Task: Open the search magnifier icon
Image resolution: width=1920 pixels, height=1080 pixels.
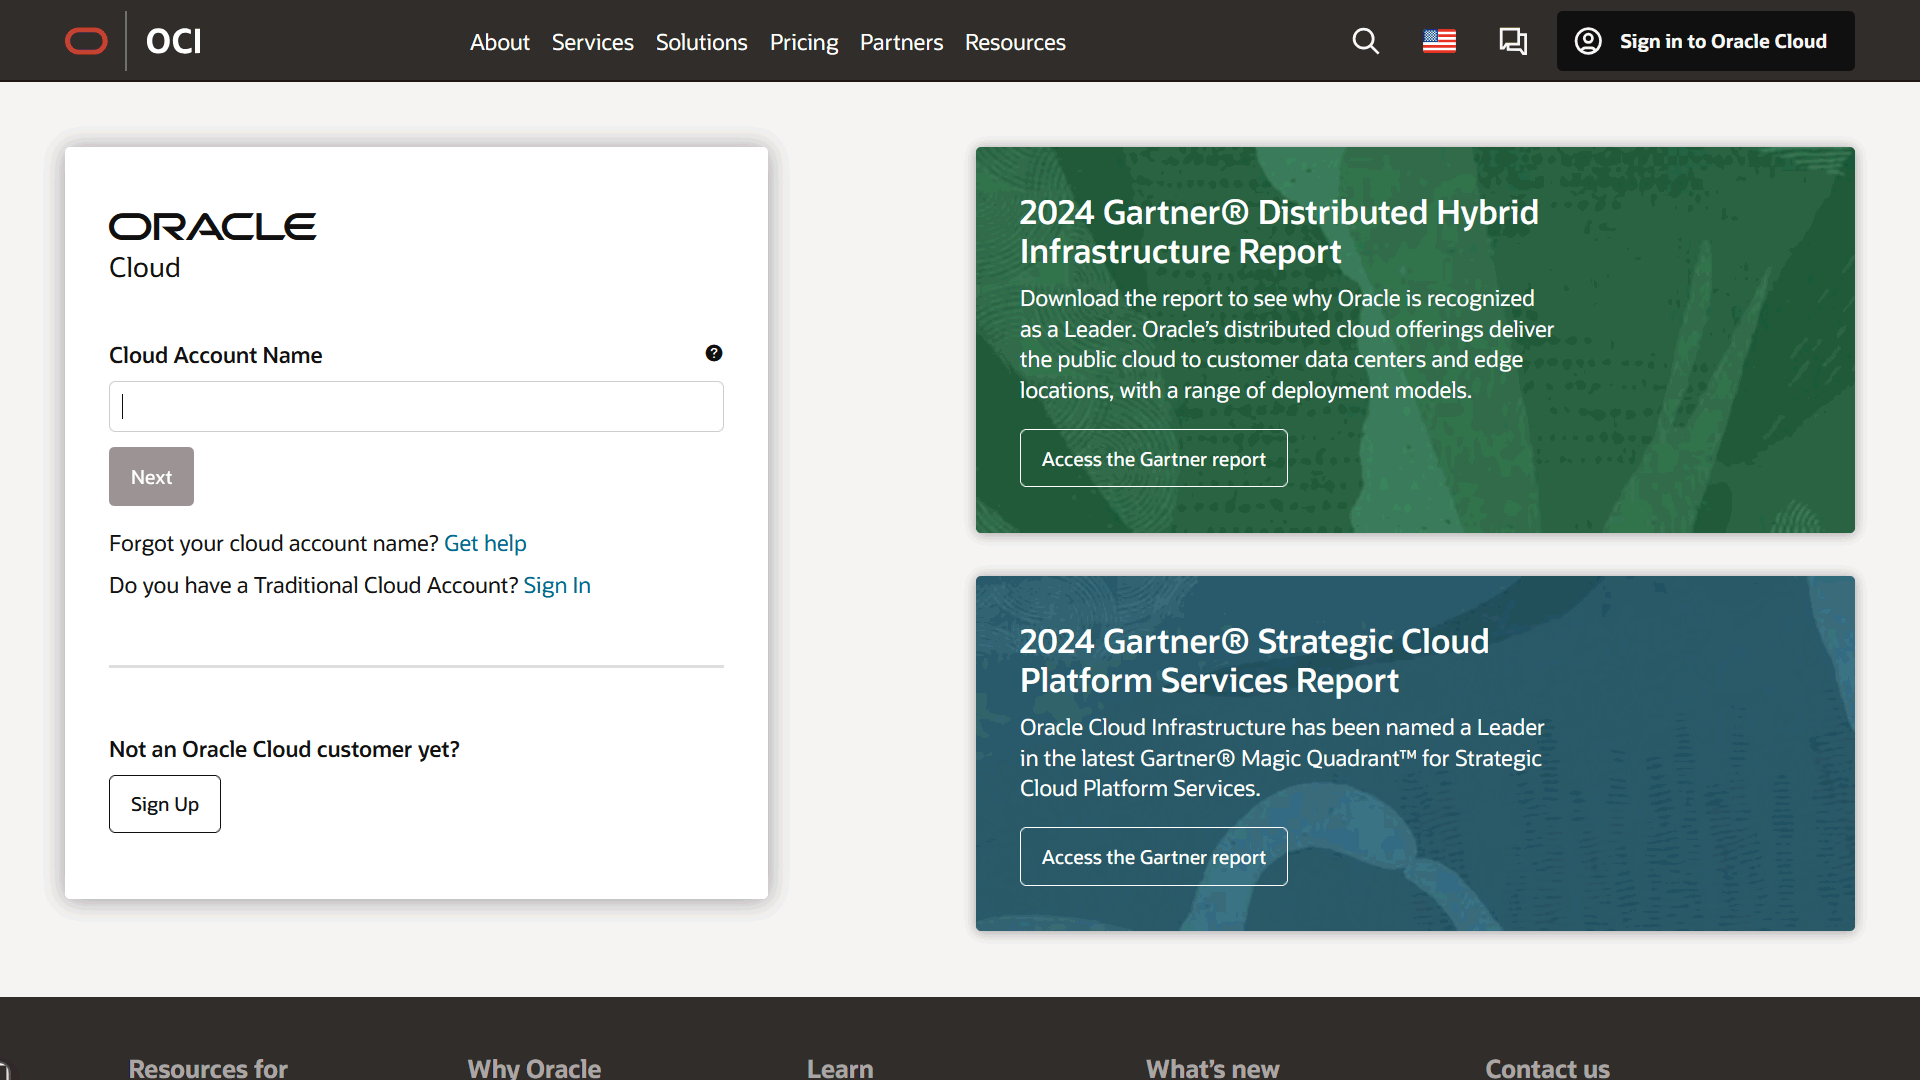Action: pyautogui.click(x=1365, y=41)
